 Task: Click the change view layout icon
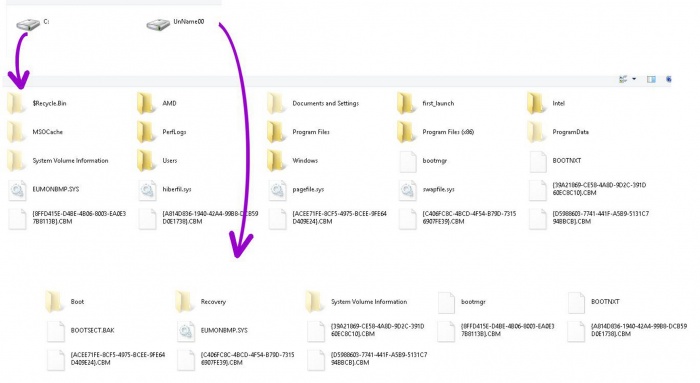[623, 79]
